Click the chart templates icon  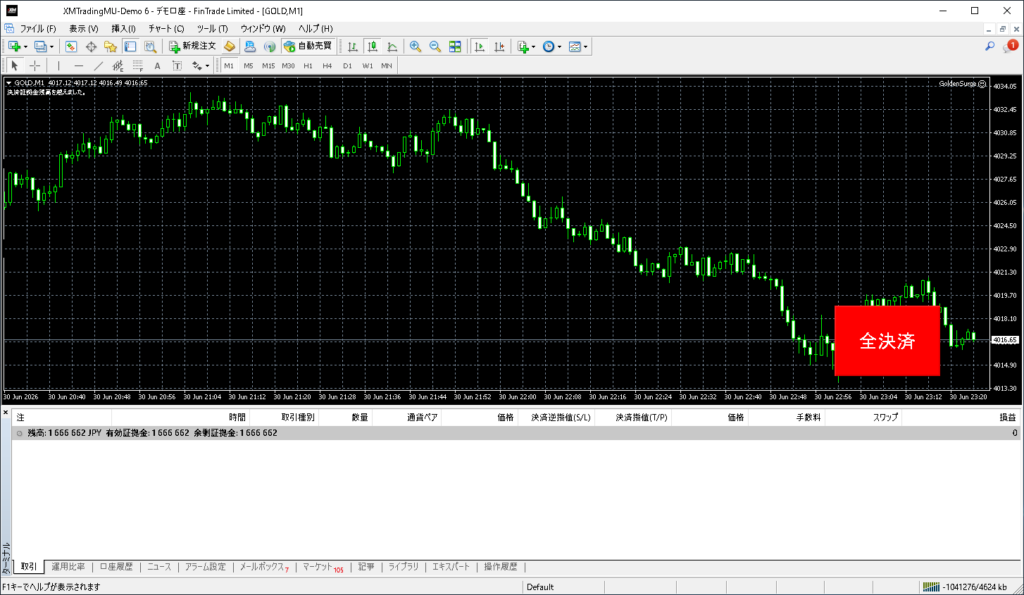575,46
